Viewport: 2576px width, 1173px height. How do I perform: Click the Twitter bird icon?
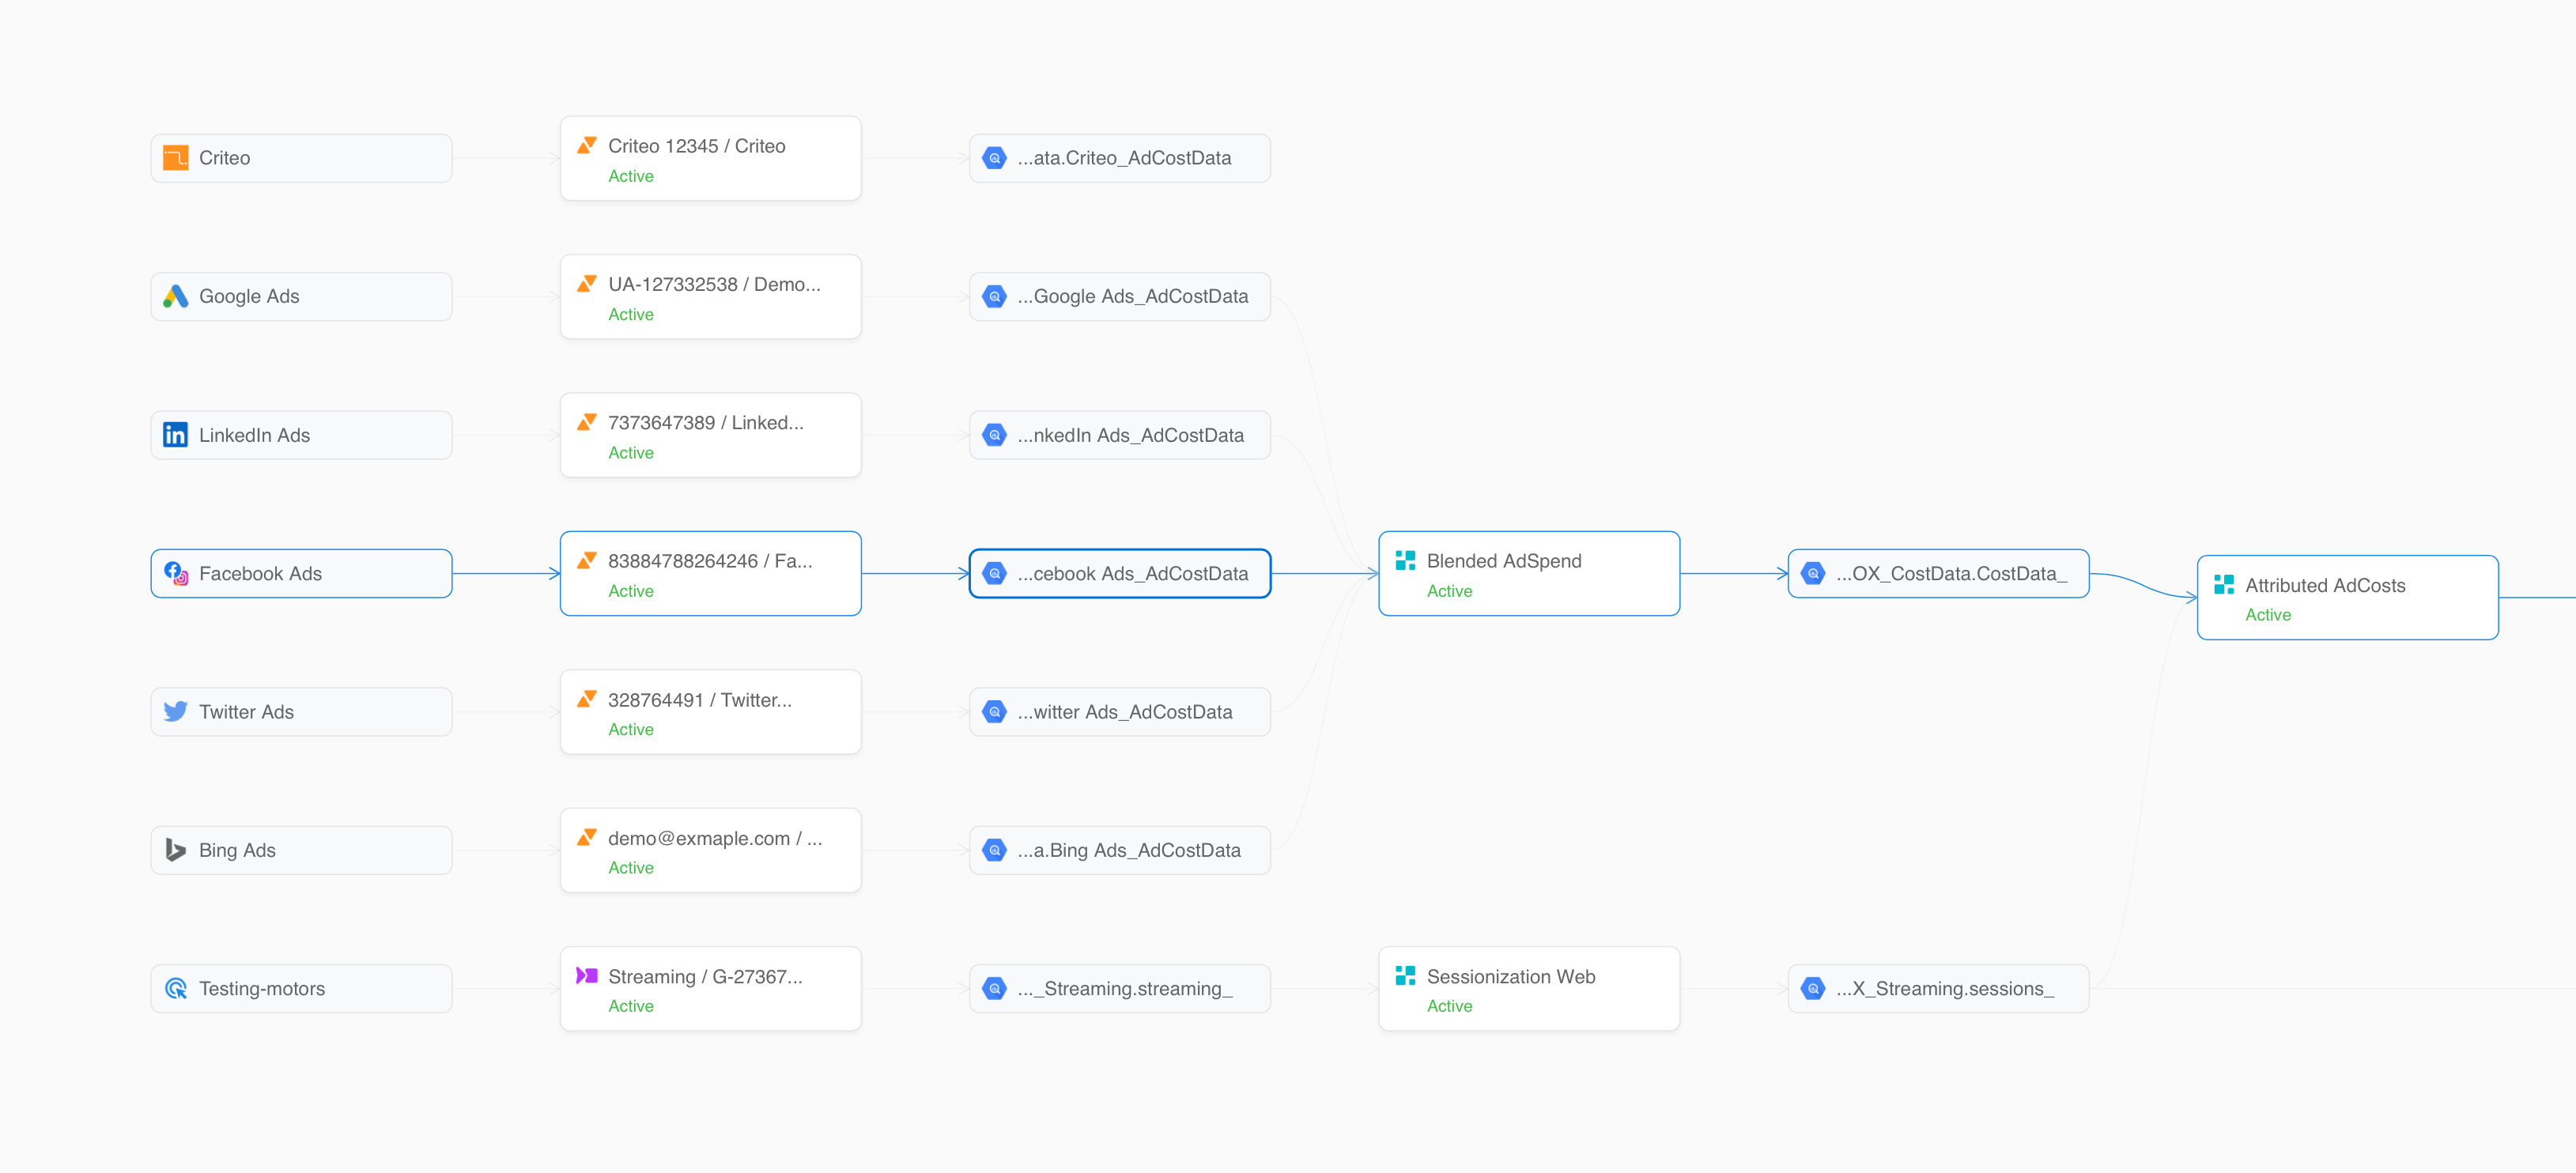(x=175, y=711)
